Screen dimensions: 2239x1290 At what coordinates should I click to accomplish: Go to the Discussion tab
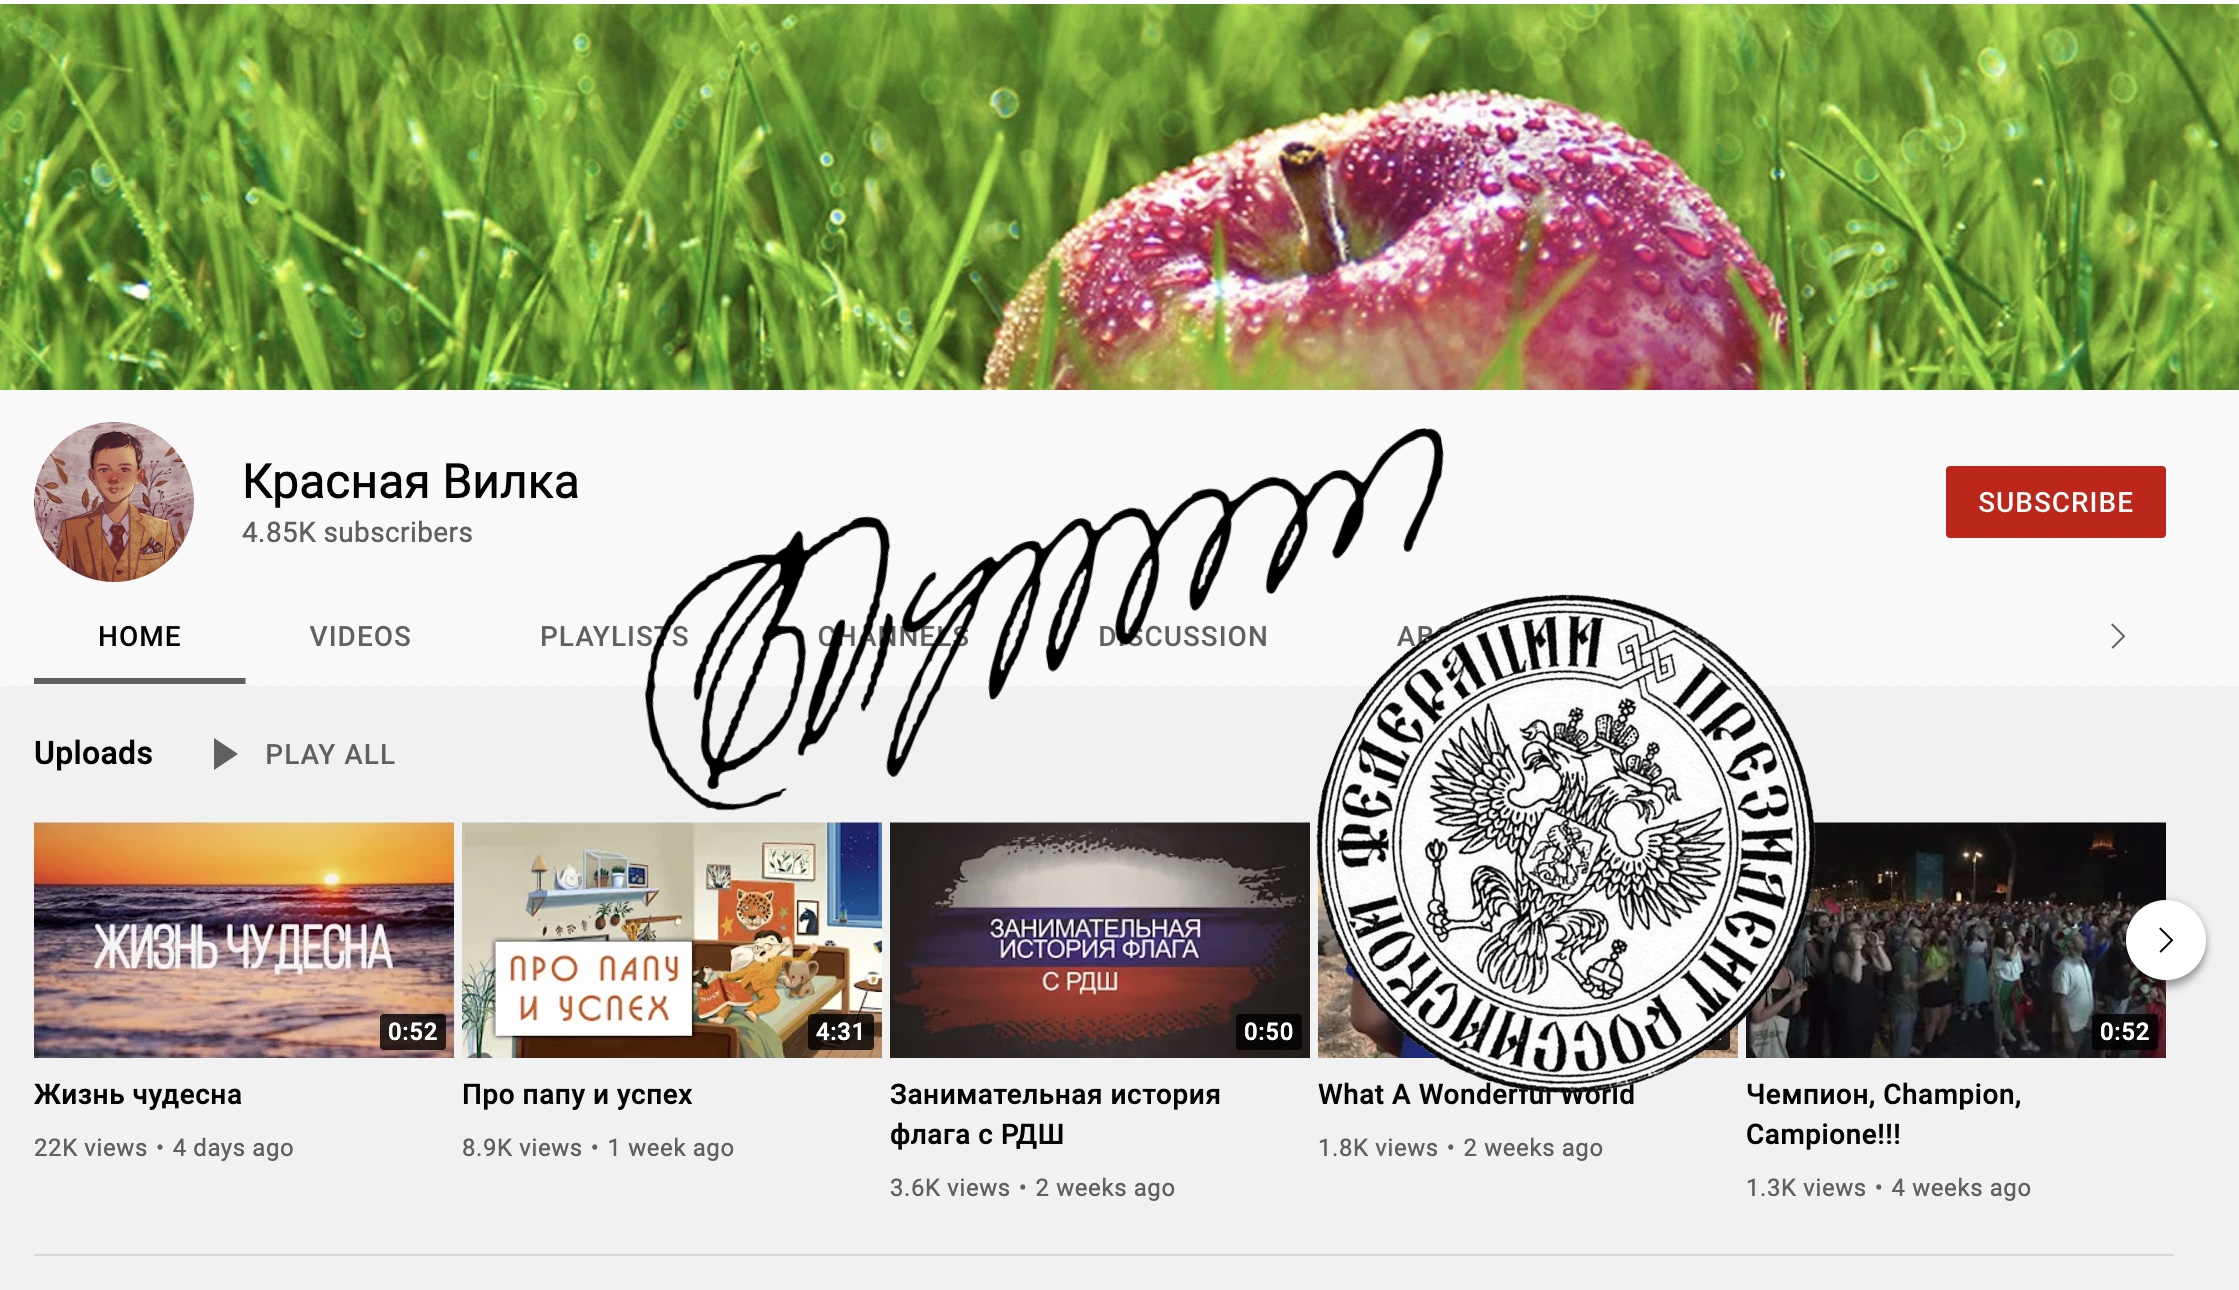click(1182, 636)
